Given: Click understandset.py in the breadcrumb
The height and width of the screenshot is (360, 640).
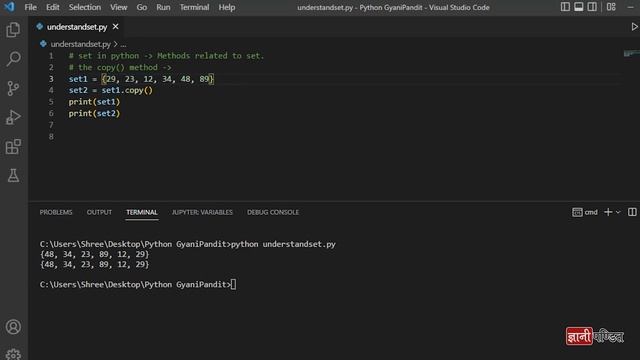Looking at the screenshot, I should pyautogui.click(x=80, y=44).
